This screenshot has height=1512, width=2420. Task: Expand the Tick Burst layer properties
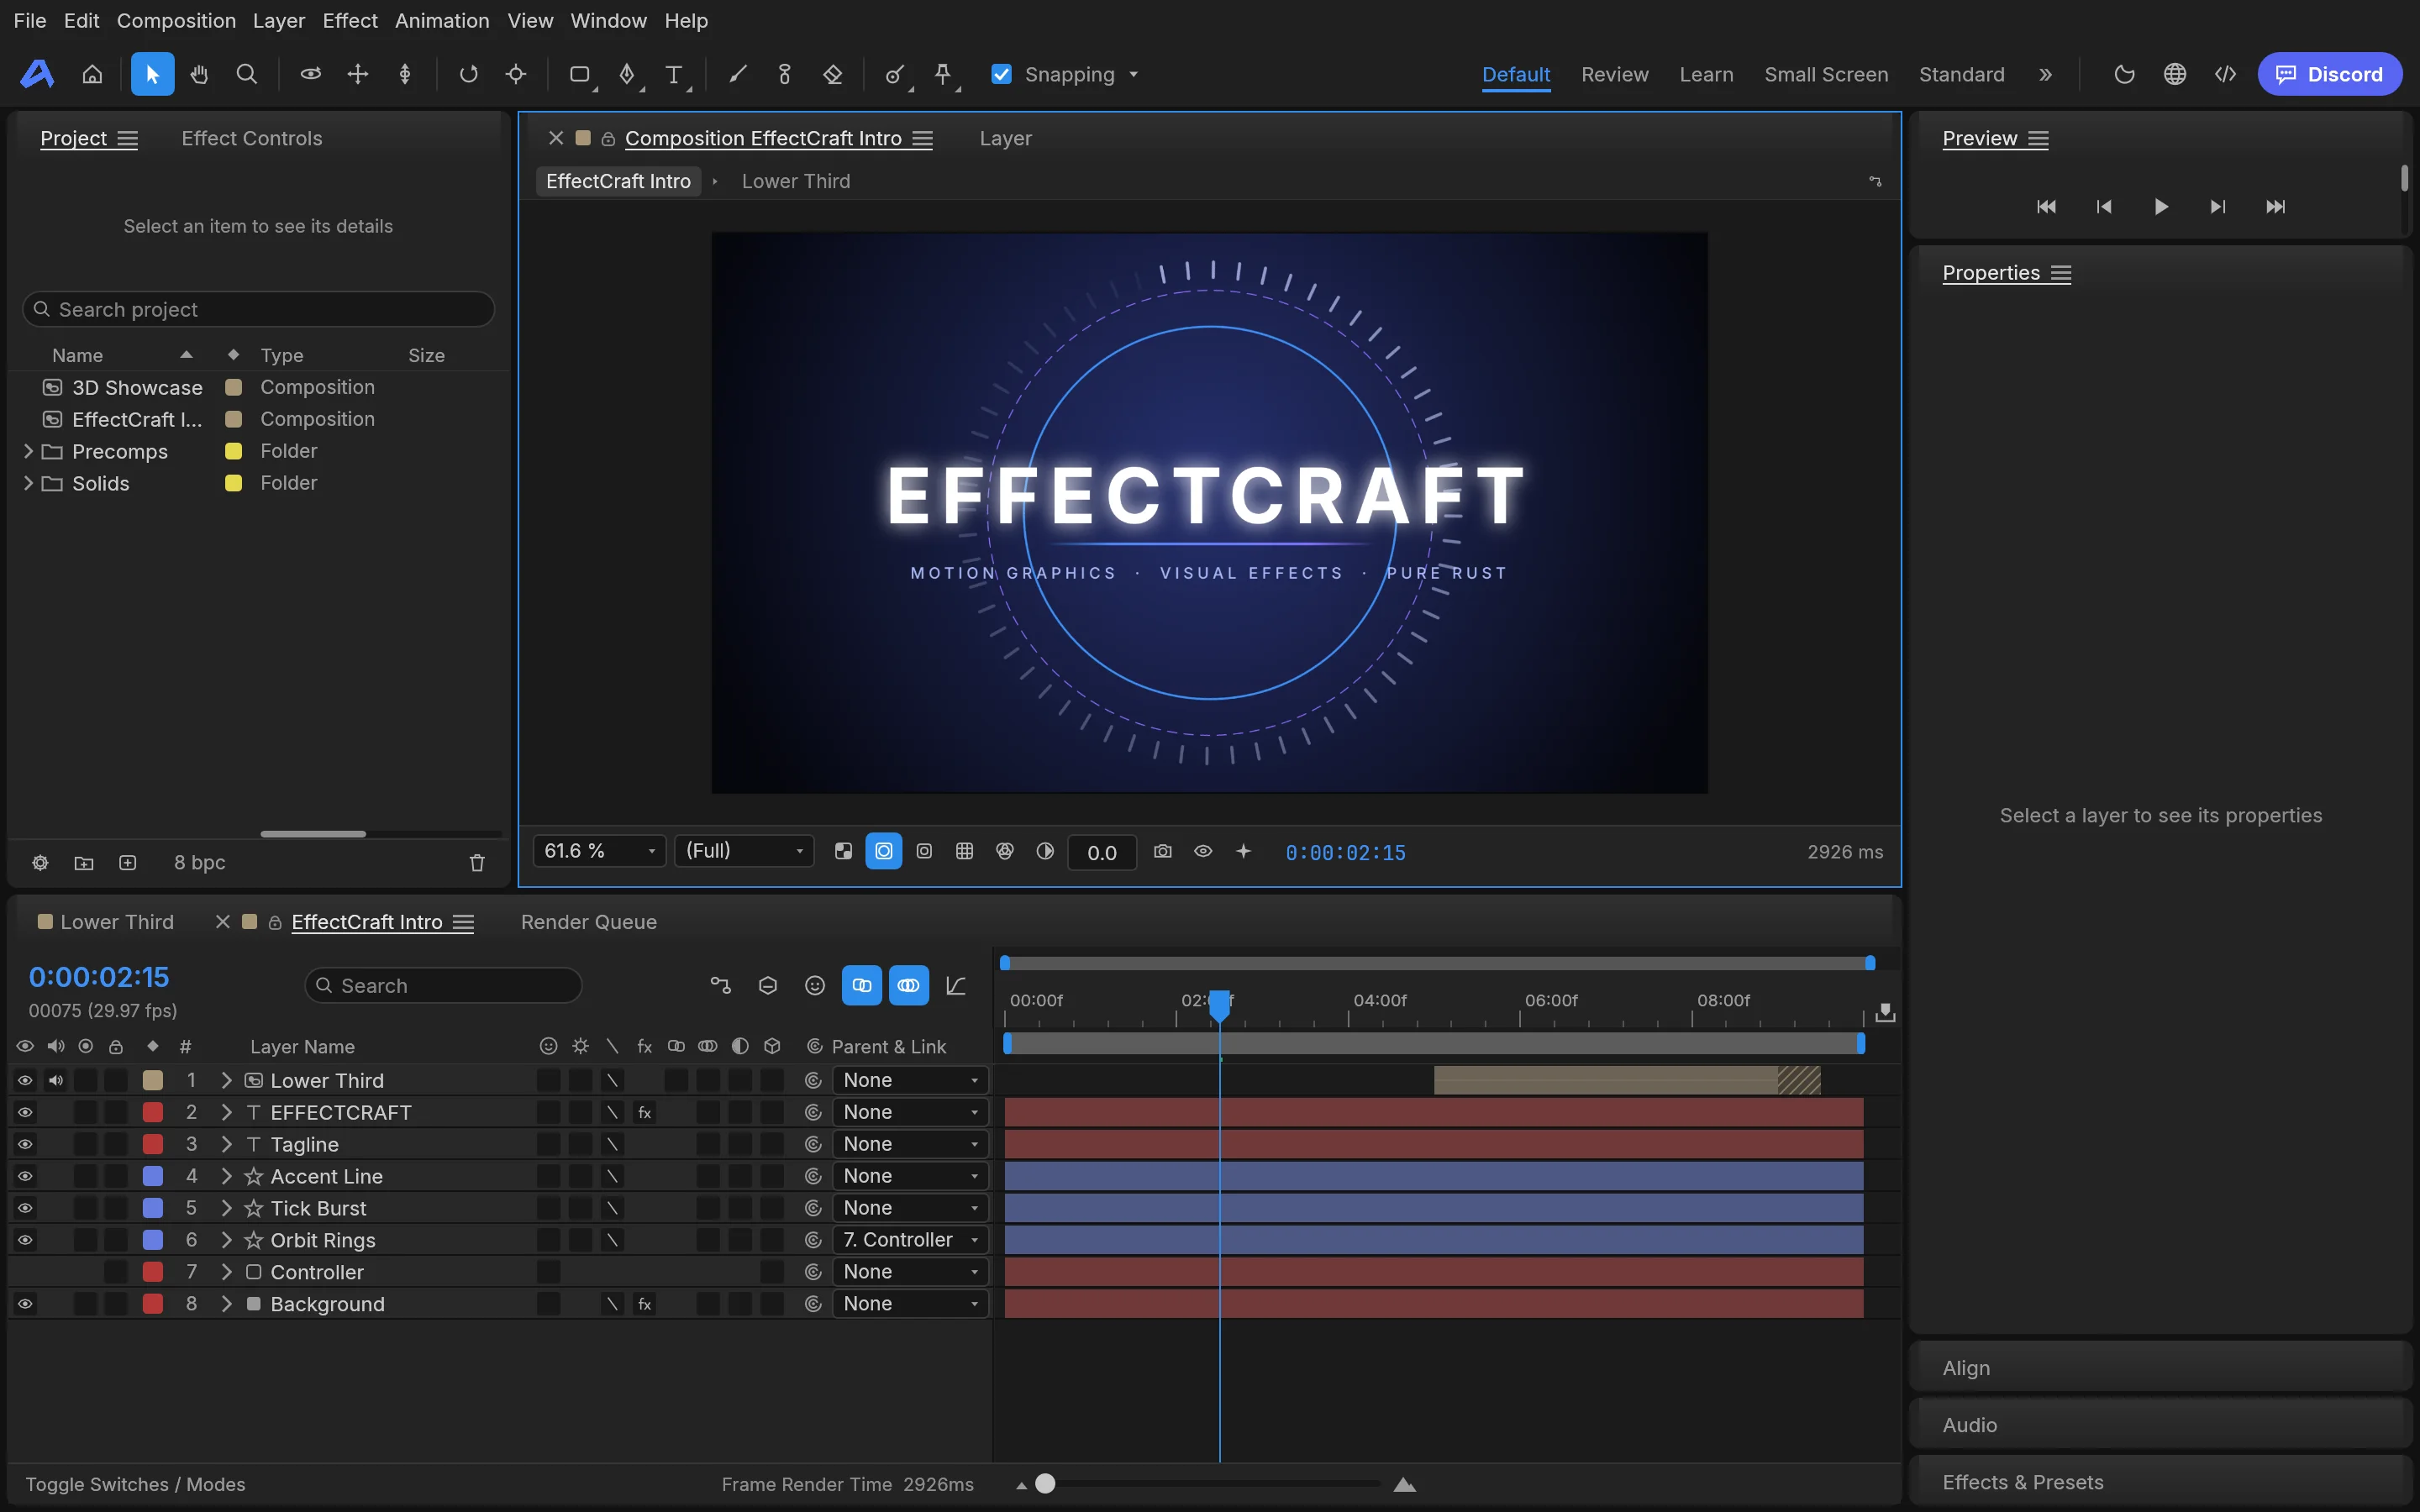pos(227,1208)
